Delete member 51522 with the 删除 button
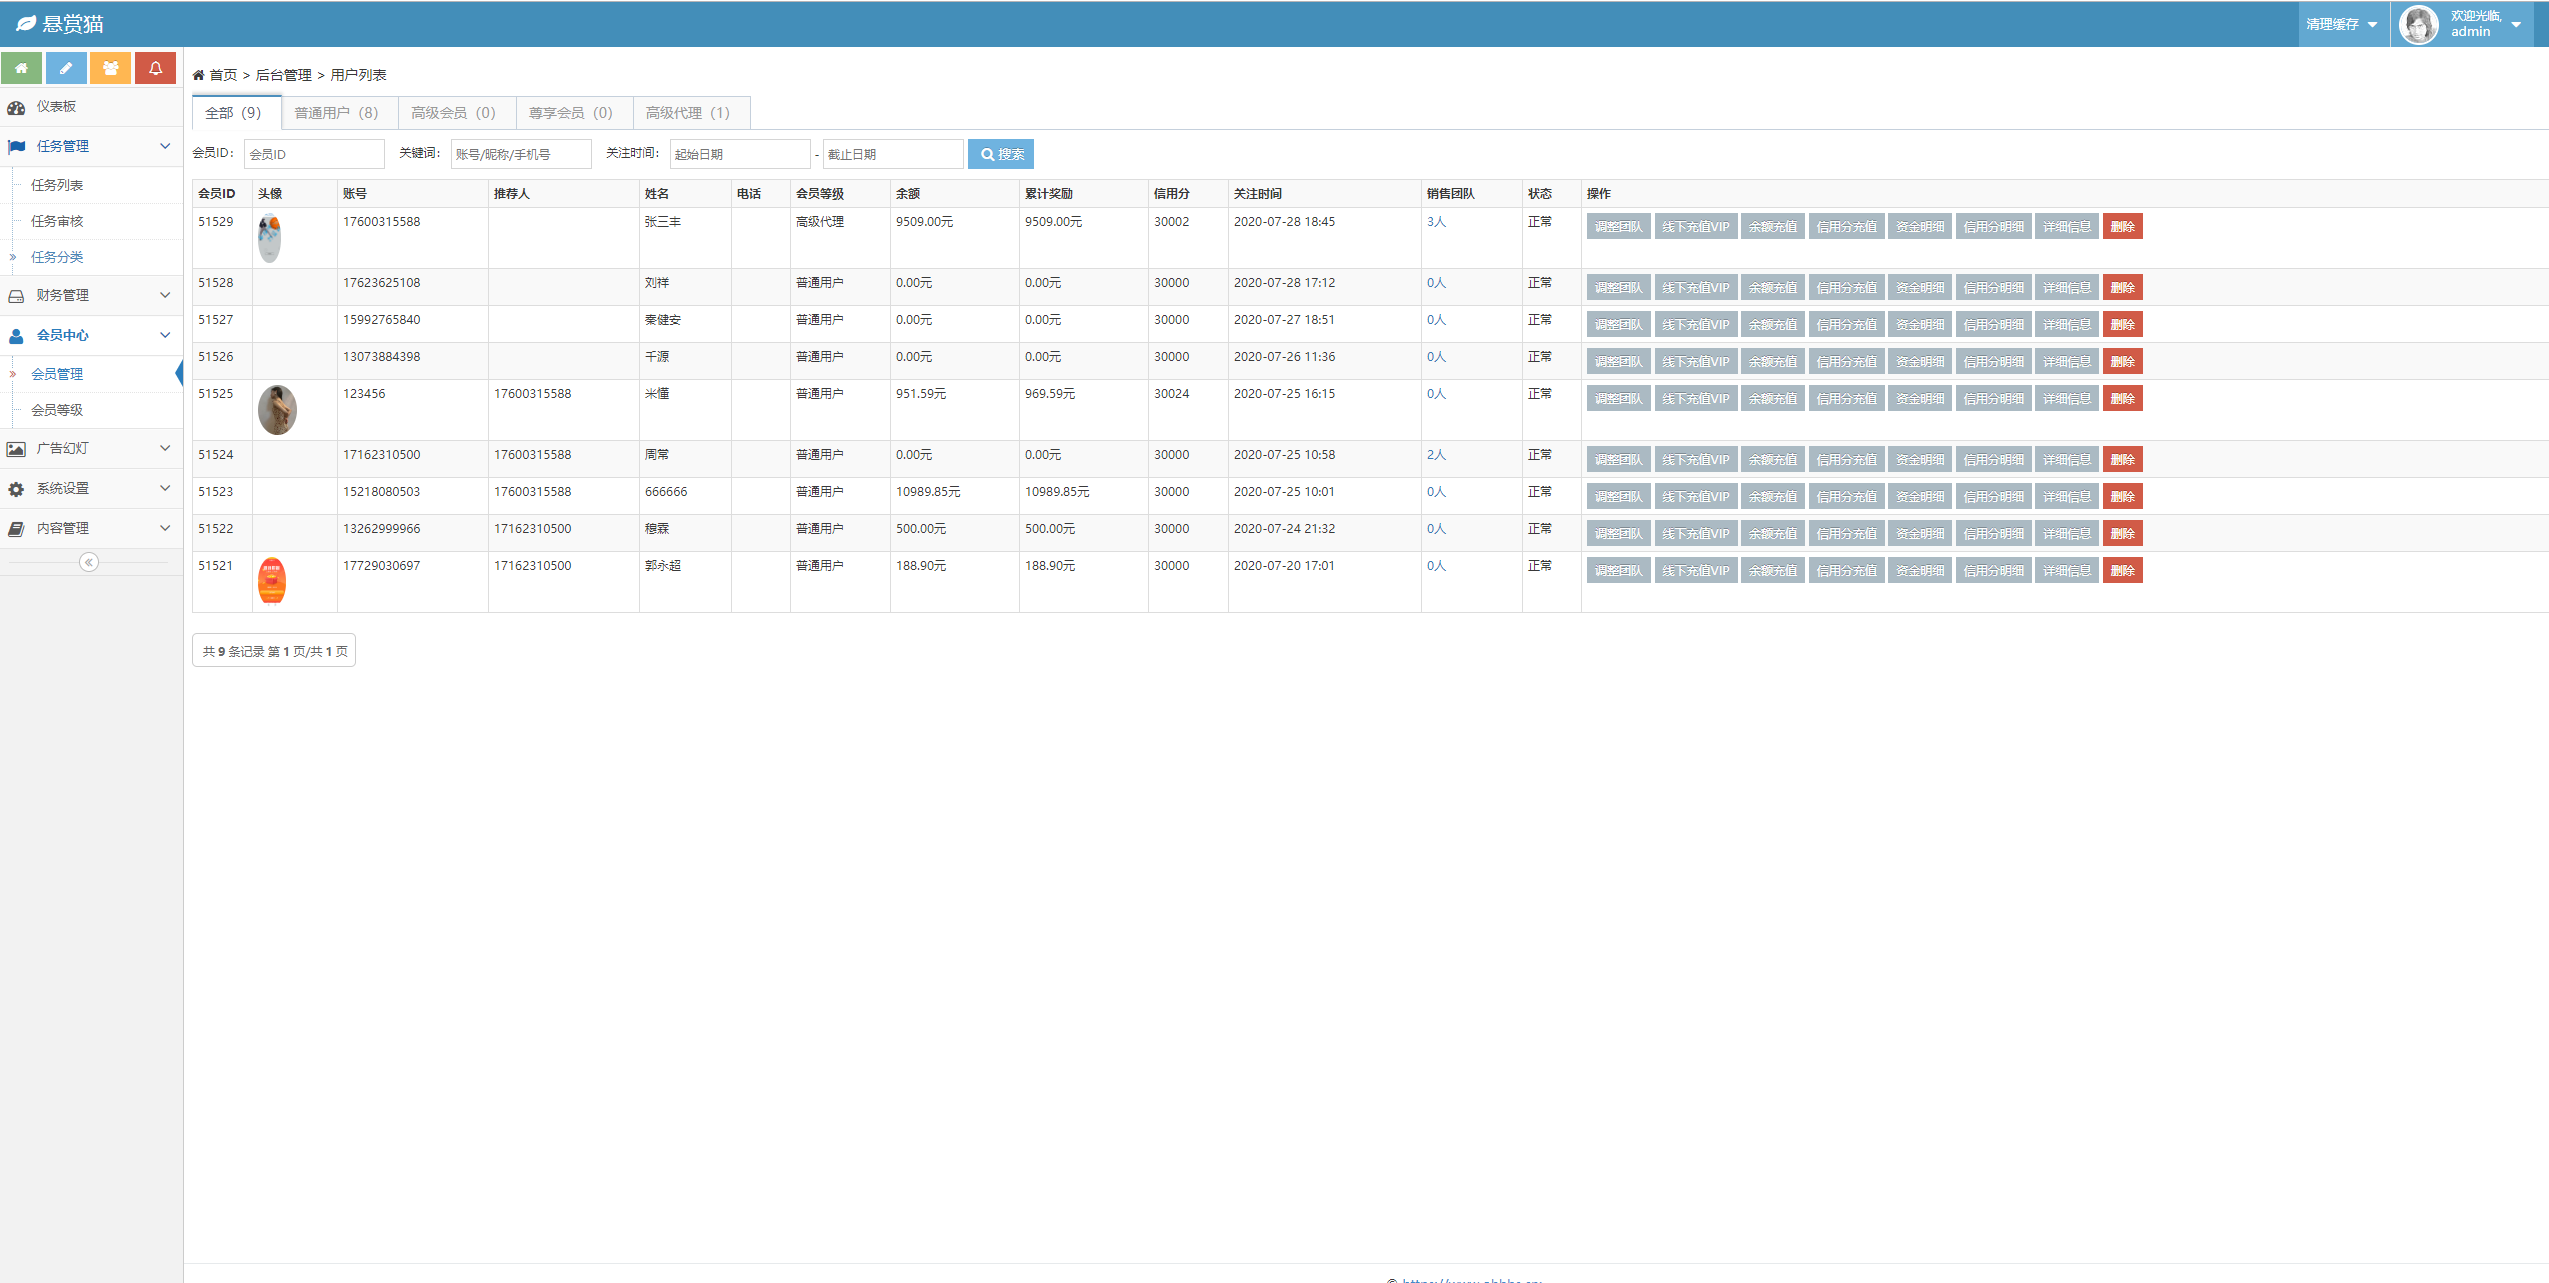The width and height of the screenshot is (2549, 1283). coord(2122,534)
